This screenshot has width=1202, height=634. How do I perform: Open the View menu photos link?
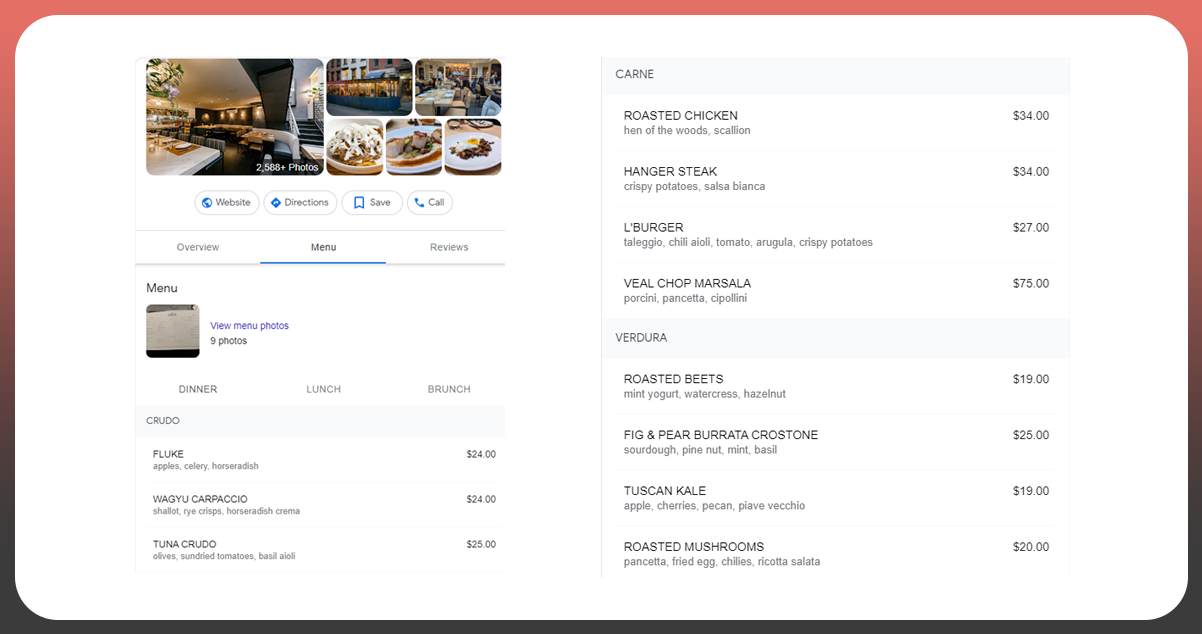point(249,326)
